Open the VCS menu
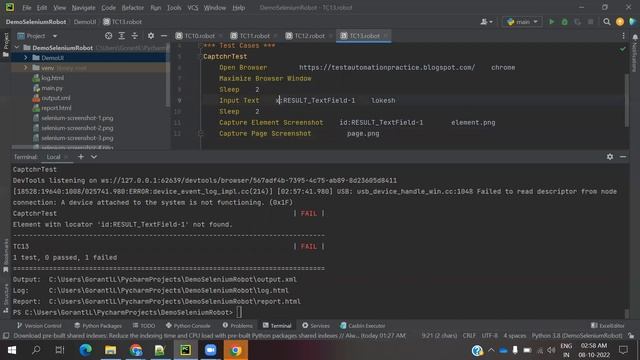This screenshot has width=640, height=360. coord(193,7)
